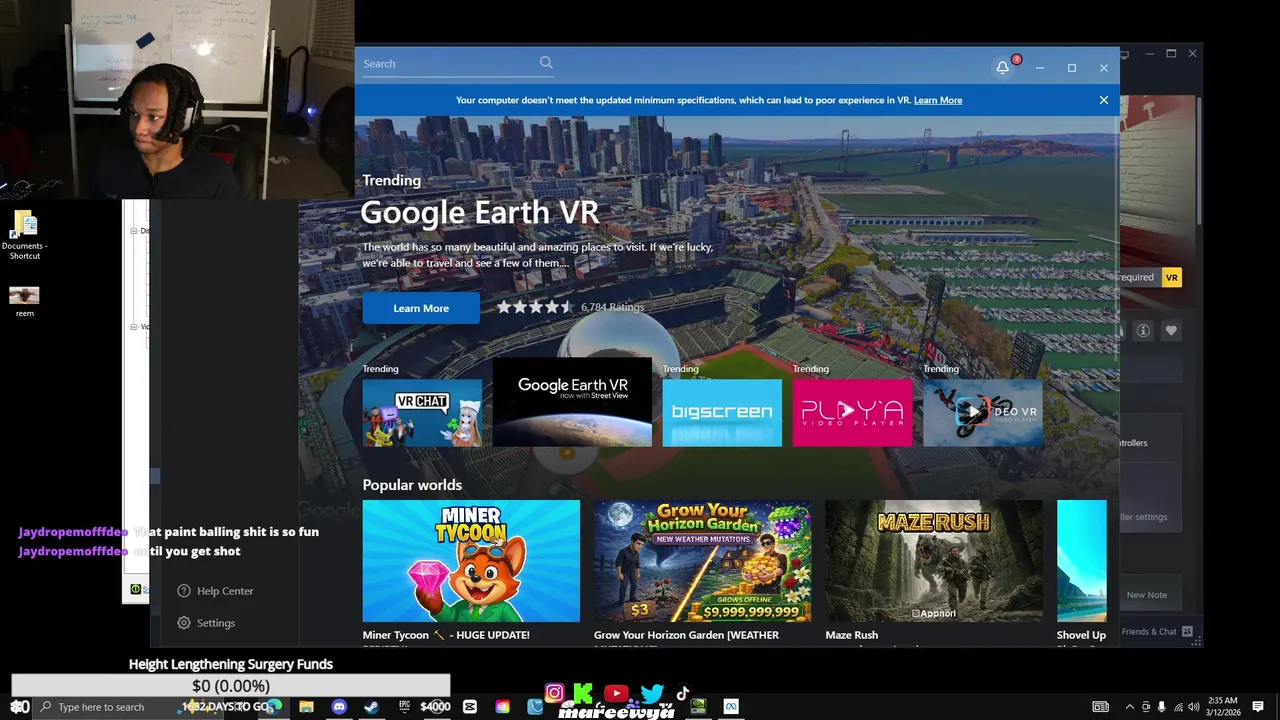Open Discord from the taskbar
Screen dimensions: 1280x720
tap(339, 707)
